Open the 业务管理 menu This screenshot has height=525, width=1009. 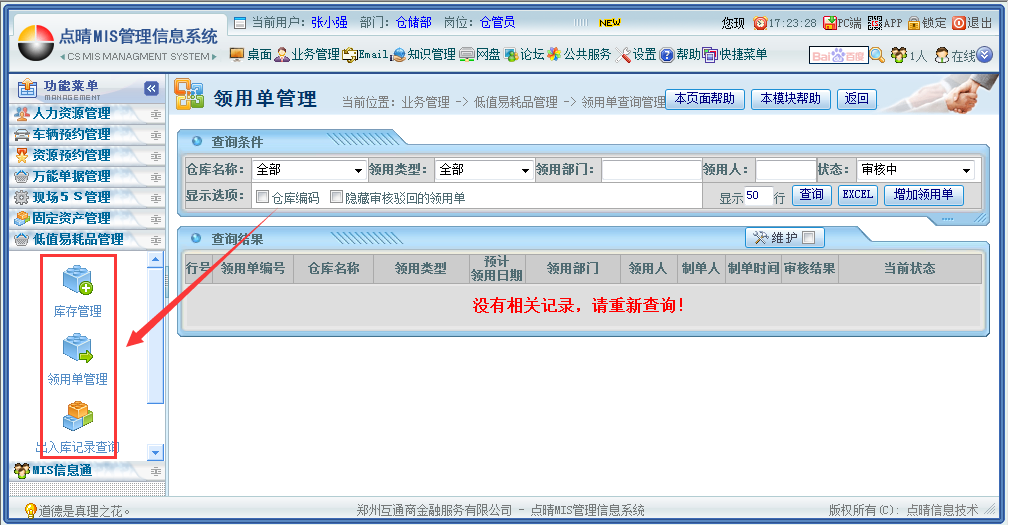[x=307, y=54]
